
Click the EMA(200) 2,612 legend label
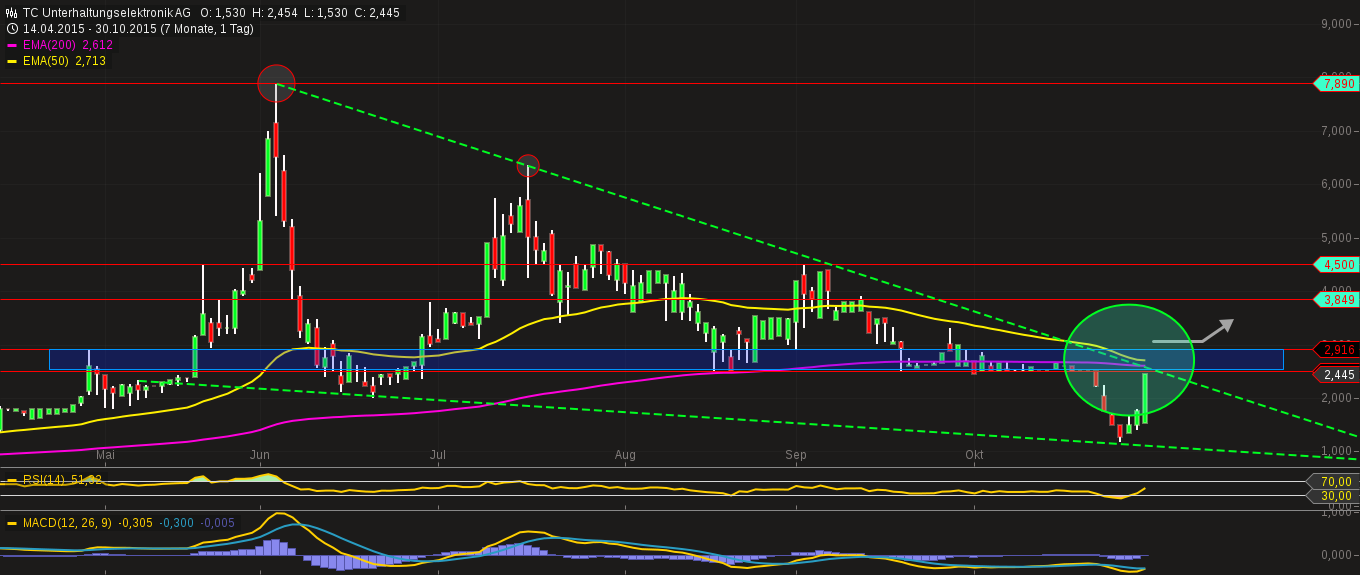click(x=68, y=45)
